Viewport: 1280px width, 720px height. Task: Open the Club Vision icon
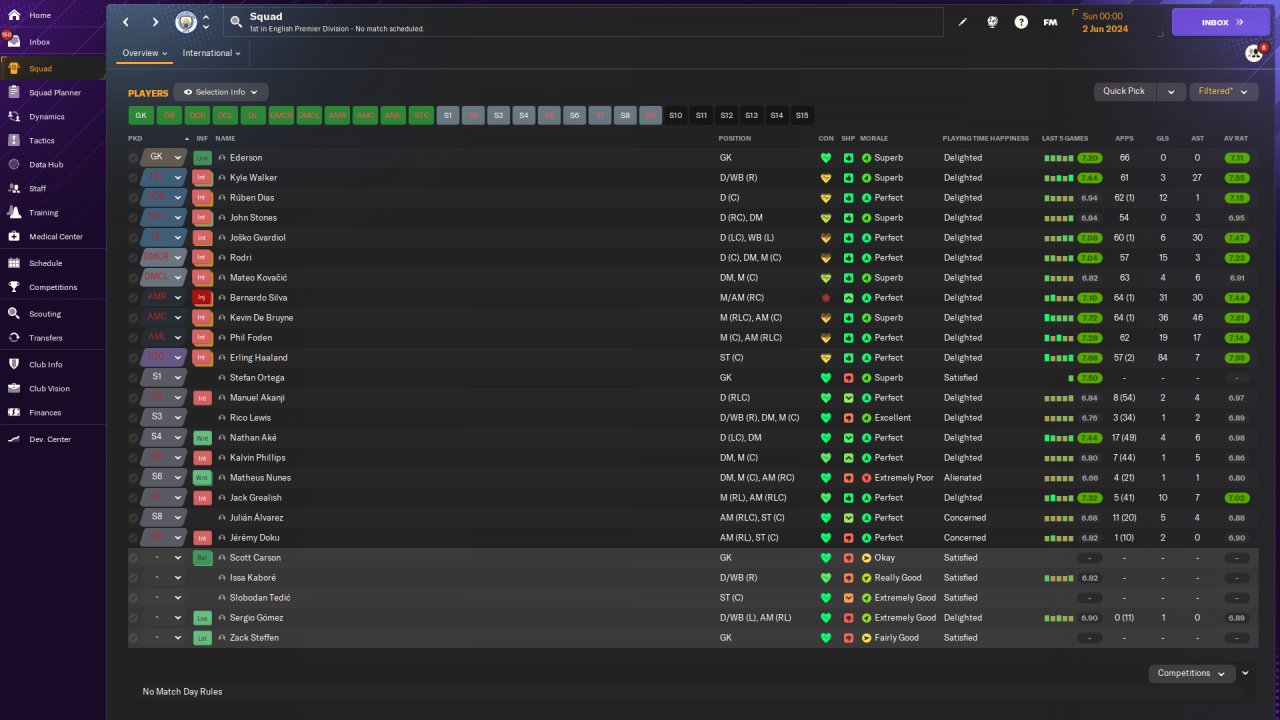[14, 388]
